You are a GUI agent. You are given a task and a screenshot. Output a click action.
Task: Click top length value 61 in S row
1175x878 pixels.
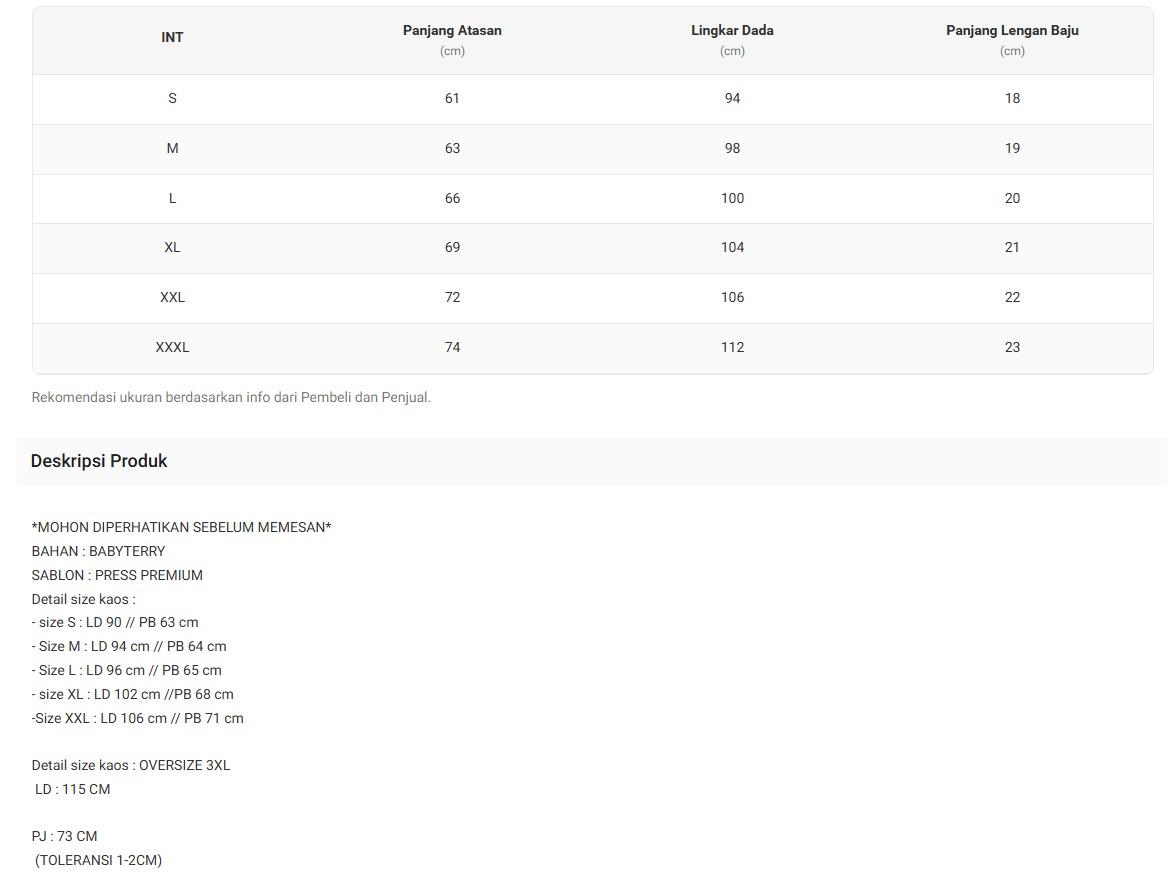tap(452, 98)
